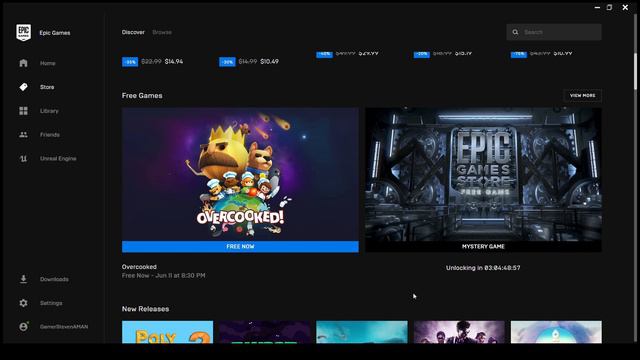Open the Poly game thumbnail in New Releases
Image resolution: width=640 pixels, height=360 pixels.
click(x=167, y=332)
